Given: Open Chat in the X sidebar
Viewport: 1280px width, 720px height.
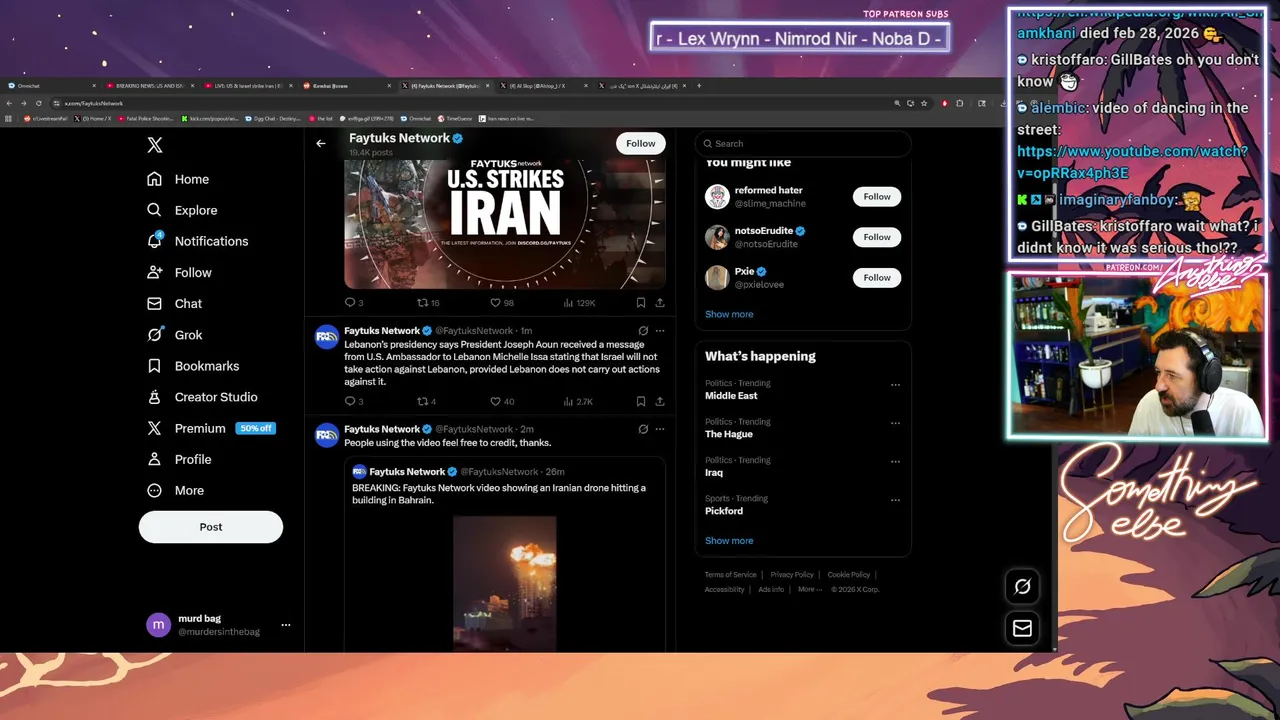Looking at the screenshot, I should pyautogui.click(x=175, y=303).
